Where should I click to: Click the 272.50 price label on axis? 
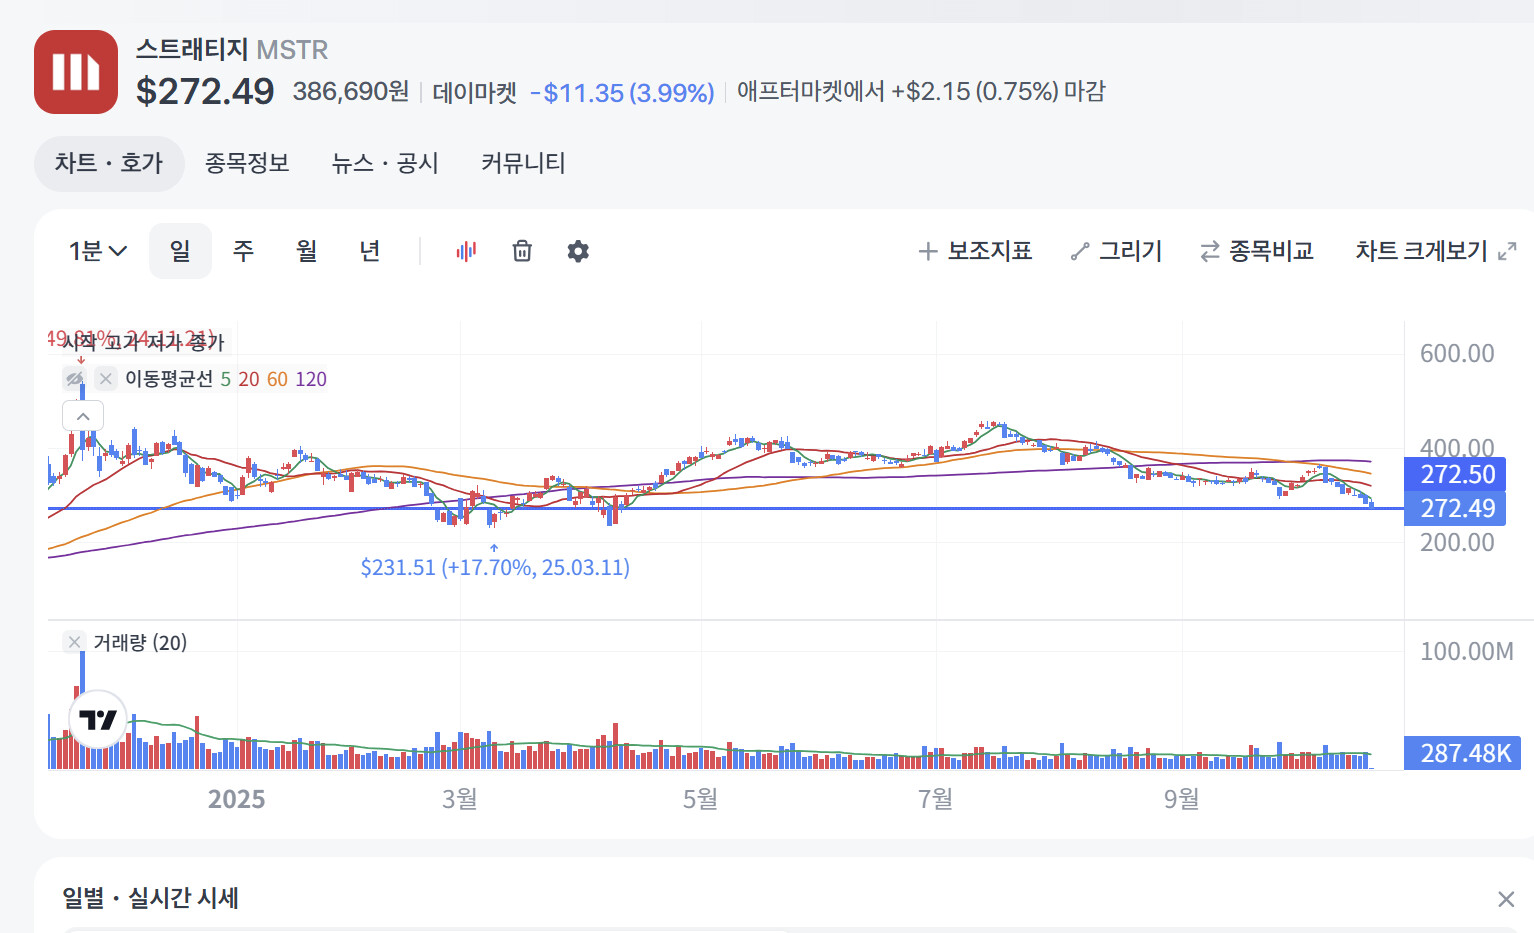1456,474
